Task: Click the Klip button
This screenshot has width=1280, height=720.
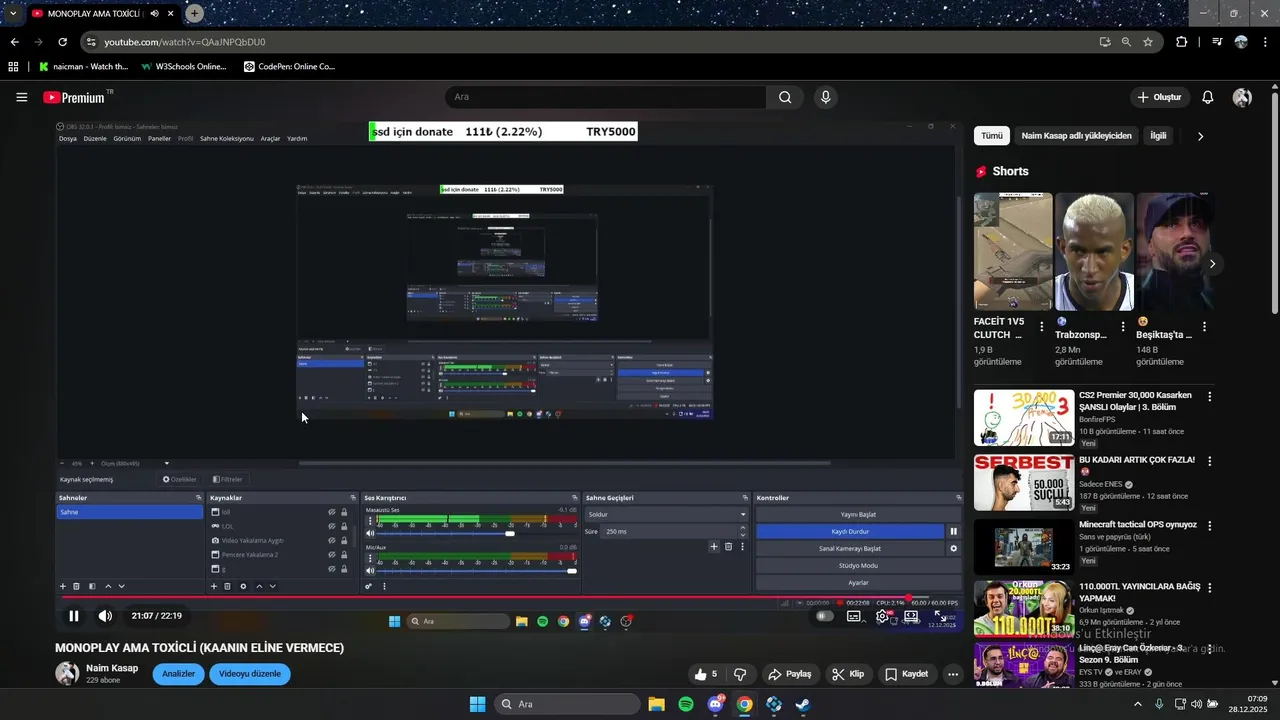Action: [848, 674]
